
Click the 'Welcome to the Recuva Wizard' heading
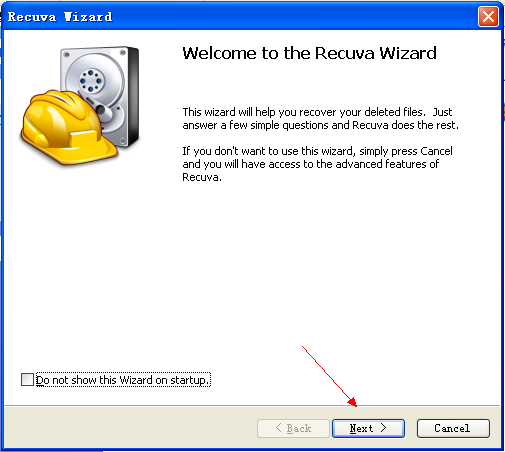tap(310, 53)
